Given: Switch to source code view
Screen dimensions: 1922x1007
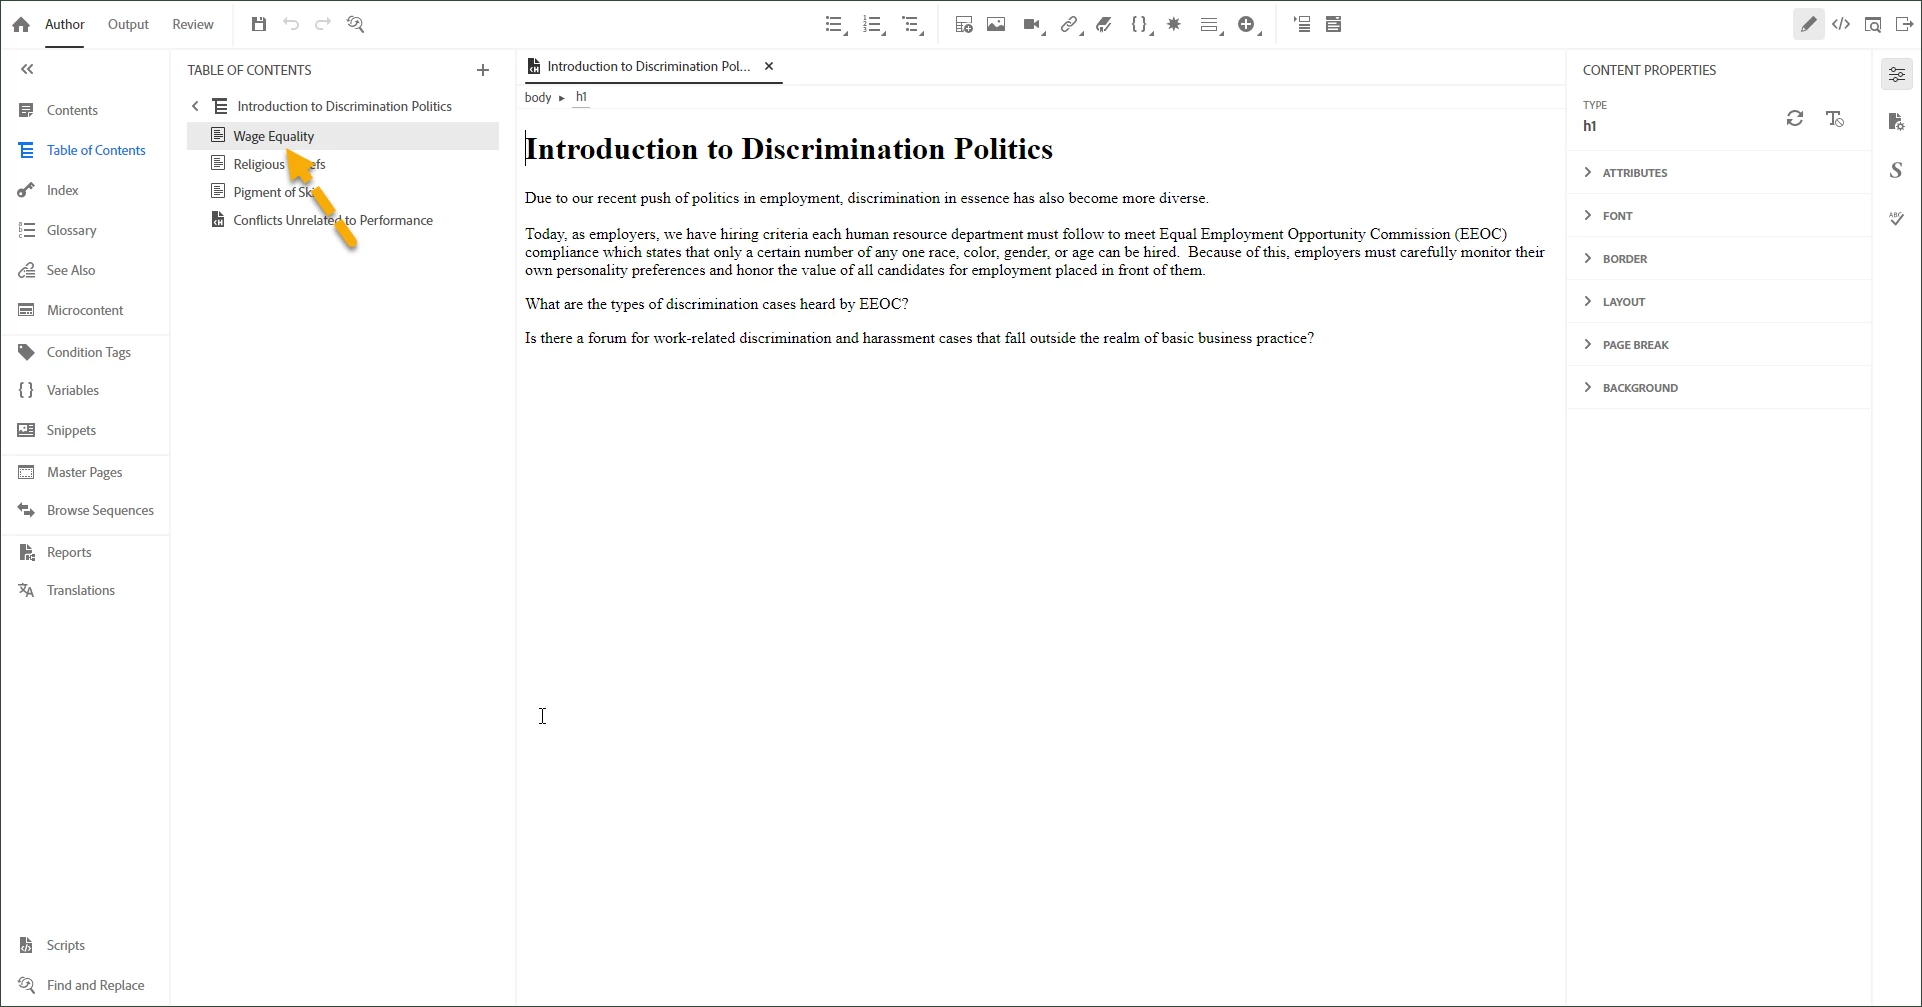Looking at the screenshot, I should click(x=1841, y=24).
